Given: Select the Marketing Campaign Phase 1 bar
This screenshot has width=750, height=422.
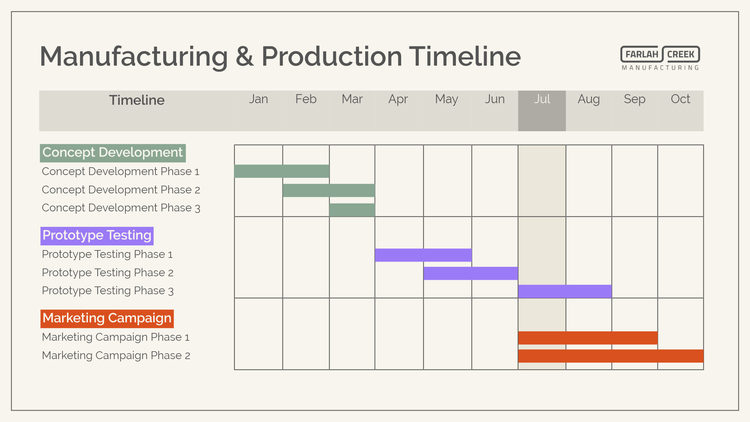Looking at the screenshot, I should 587,337.
